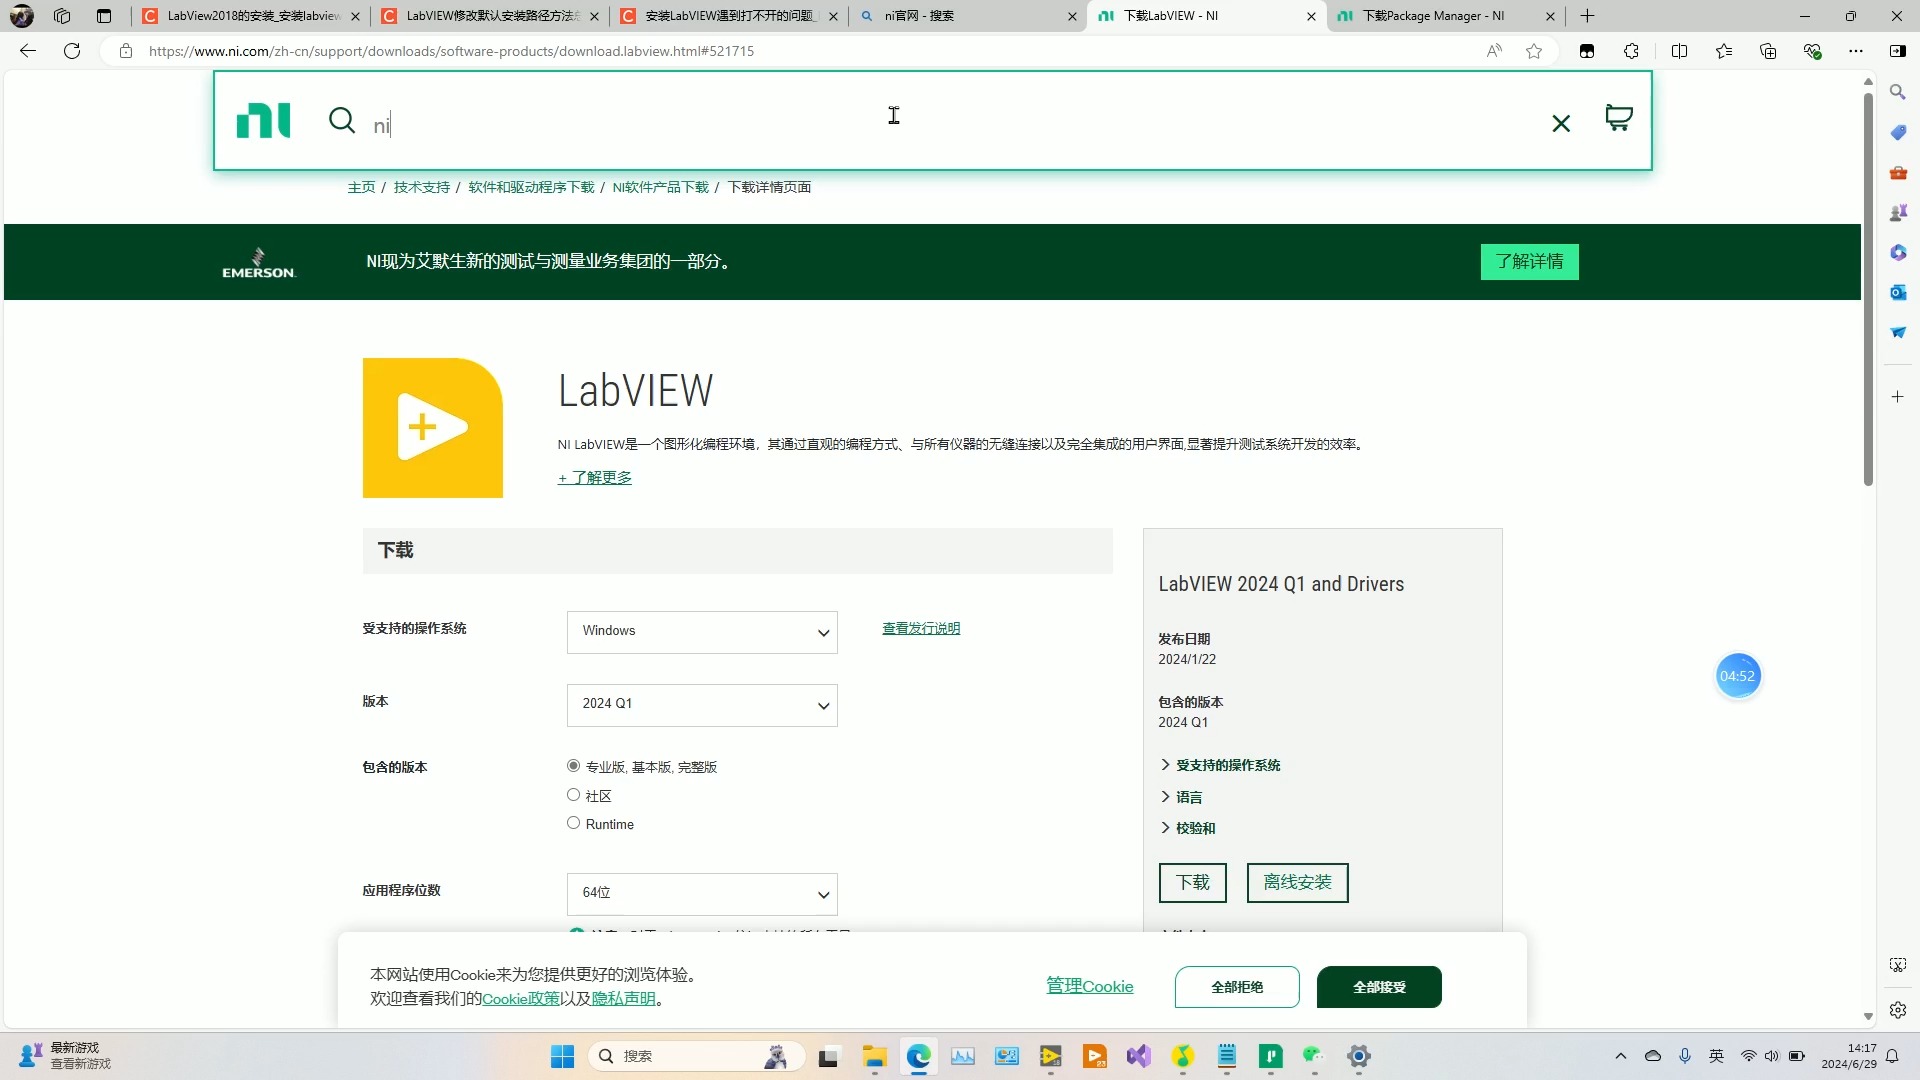1920x1080 pixels.
Task: Click the Edge icon in taskbar
Action: coord(919,1056)
